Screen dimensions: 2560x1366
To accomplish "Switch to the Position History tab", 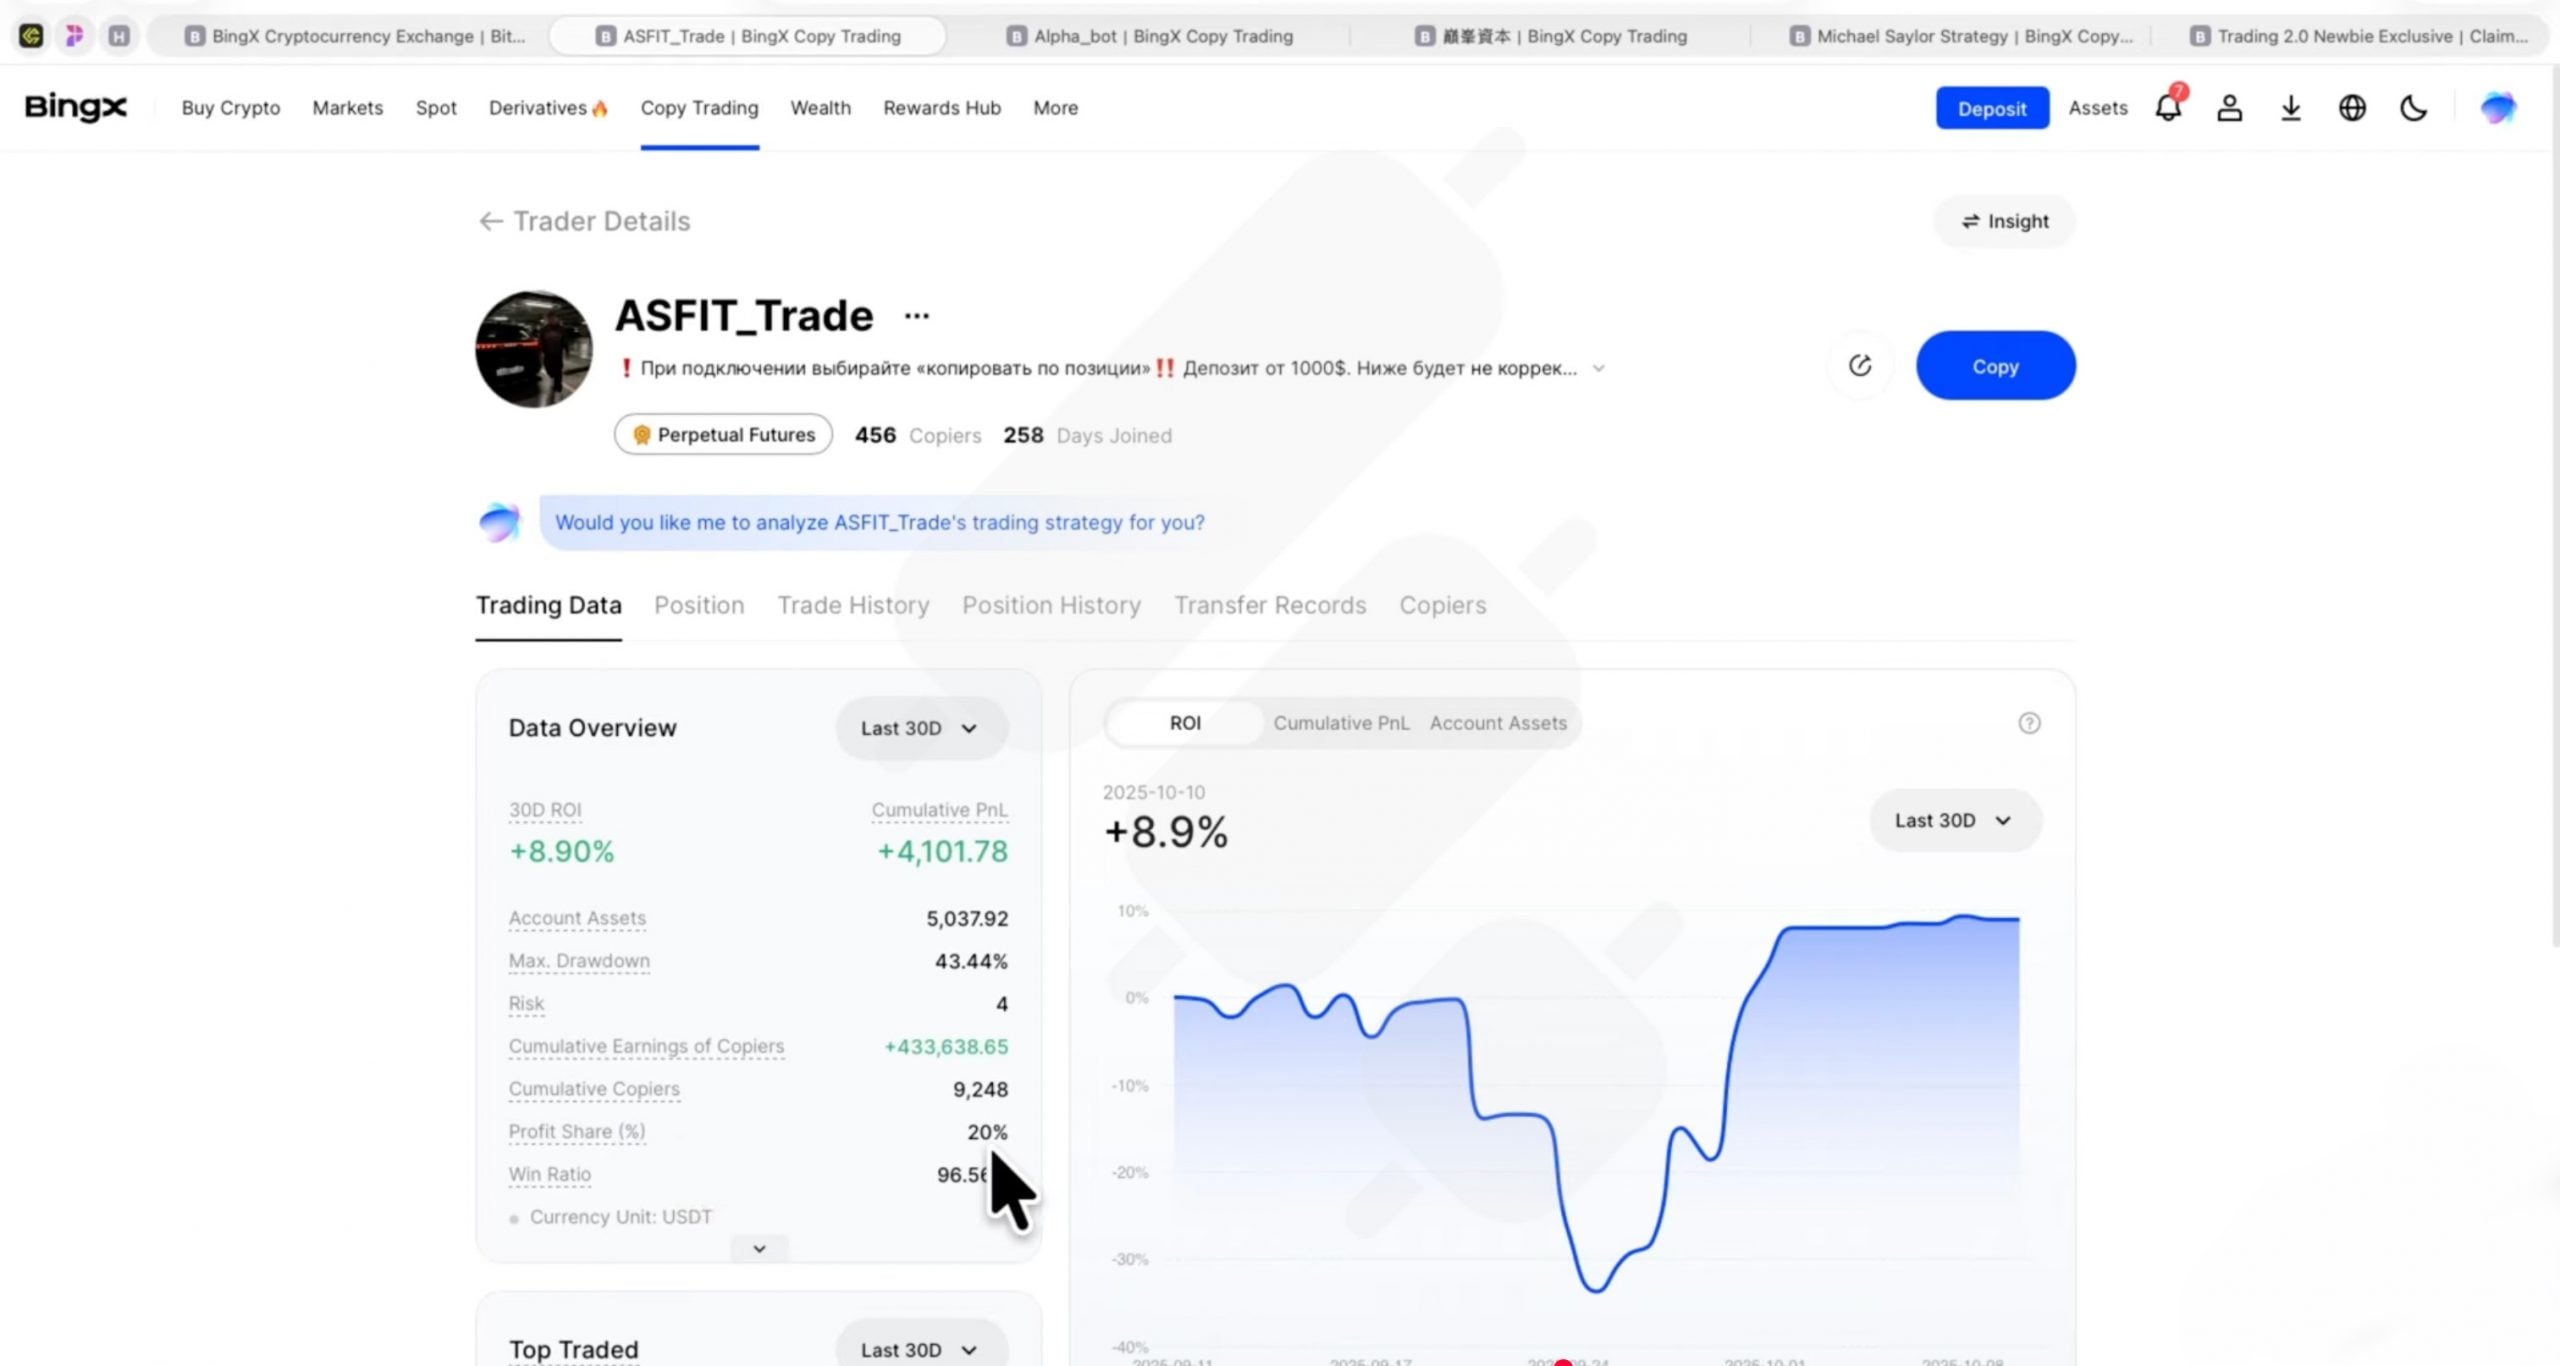I will 1051,605.
